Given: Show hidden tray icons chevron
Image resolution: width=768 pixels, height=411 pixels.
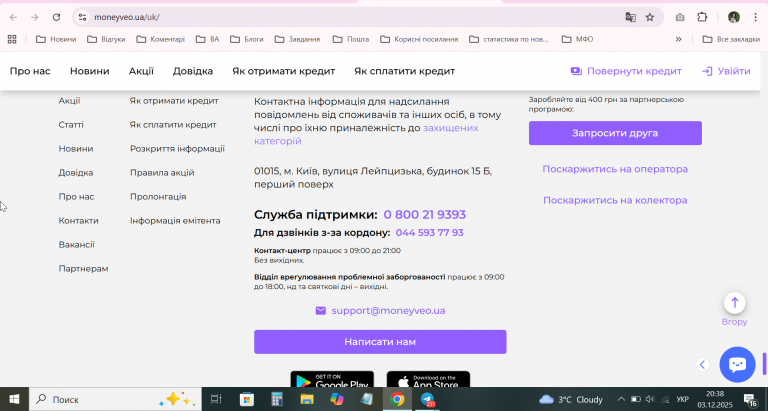Looking at the screenshot, I should tap(621, 399).
